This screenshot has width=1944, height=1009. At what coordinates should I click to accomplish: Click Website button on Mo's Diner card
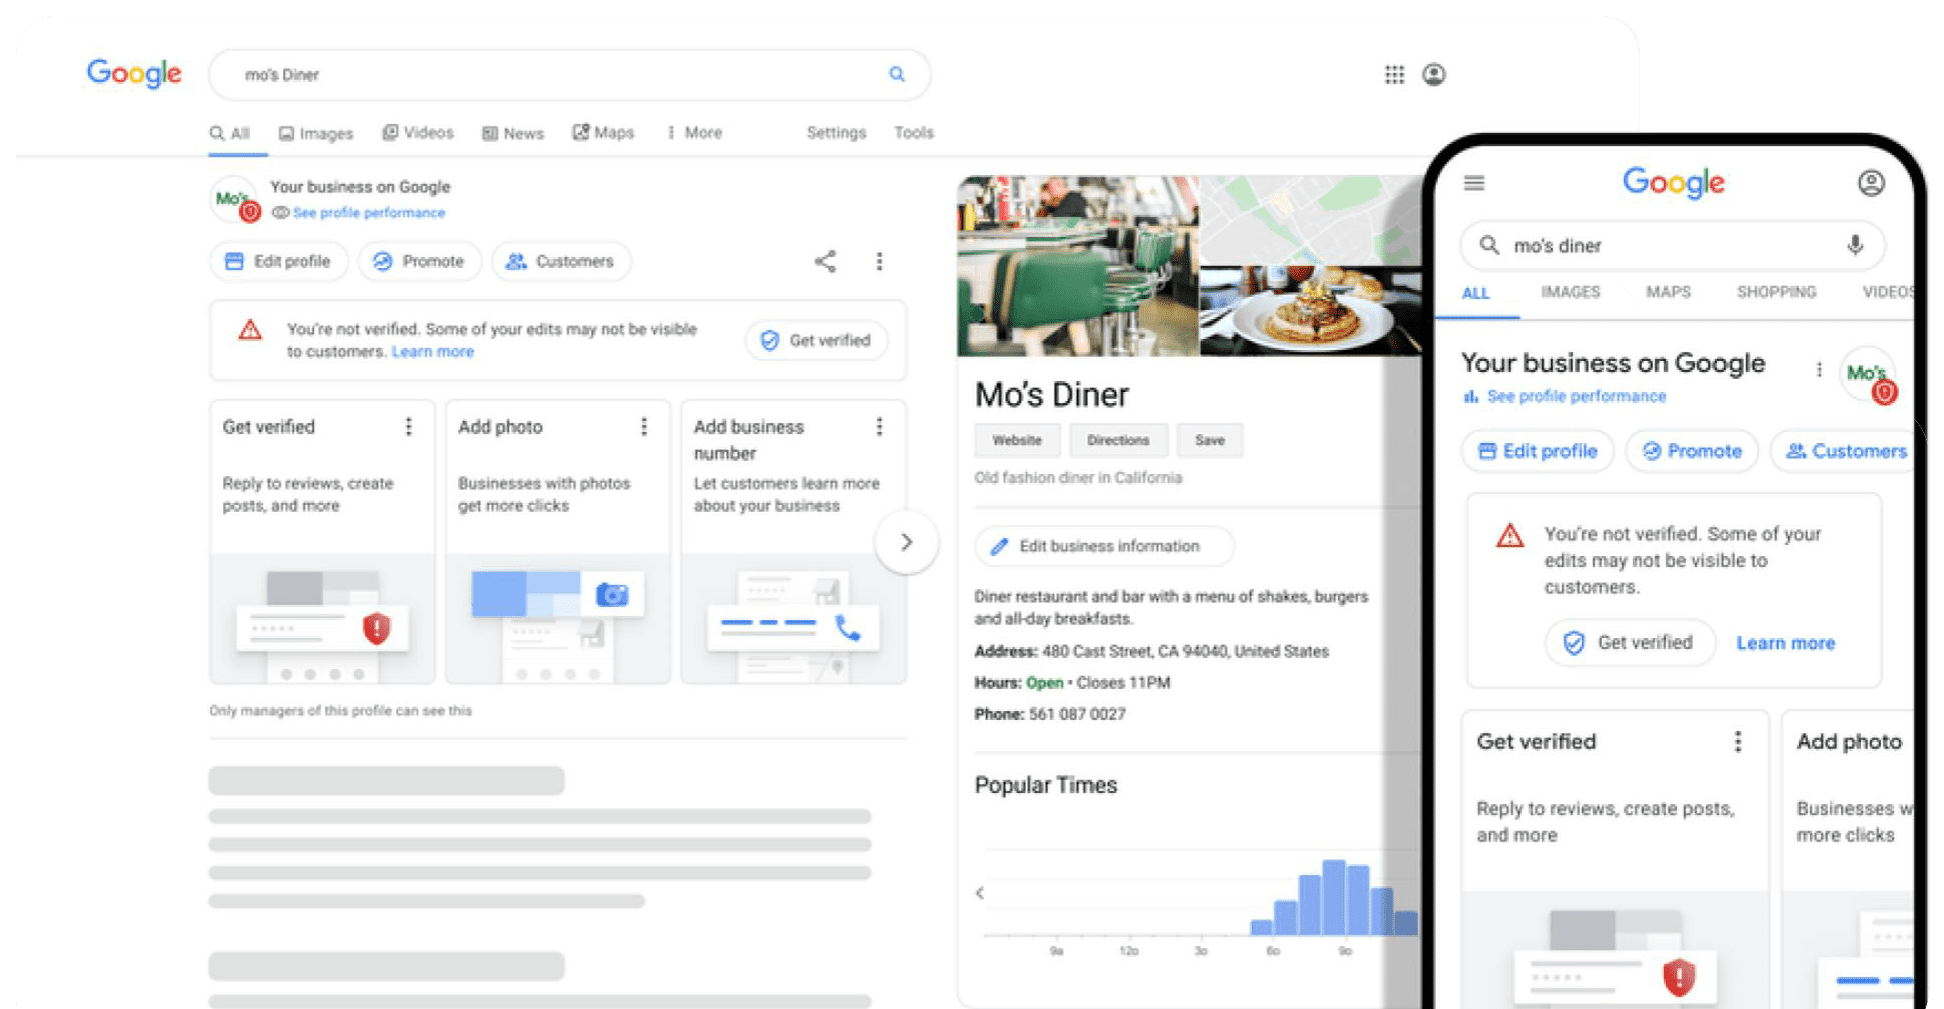(x=1017, y=440)
